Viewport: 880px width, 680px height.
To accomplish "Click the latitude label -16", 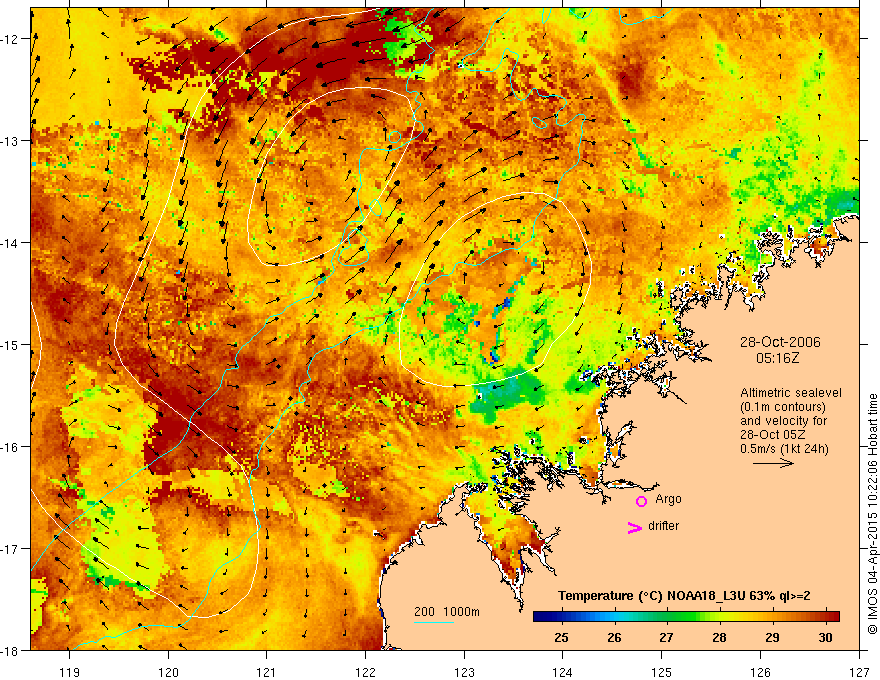I will click(10, 447).
